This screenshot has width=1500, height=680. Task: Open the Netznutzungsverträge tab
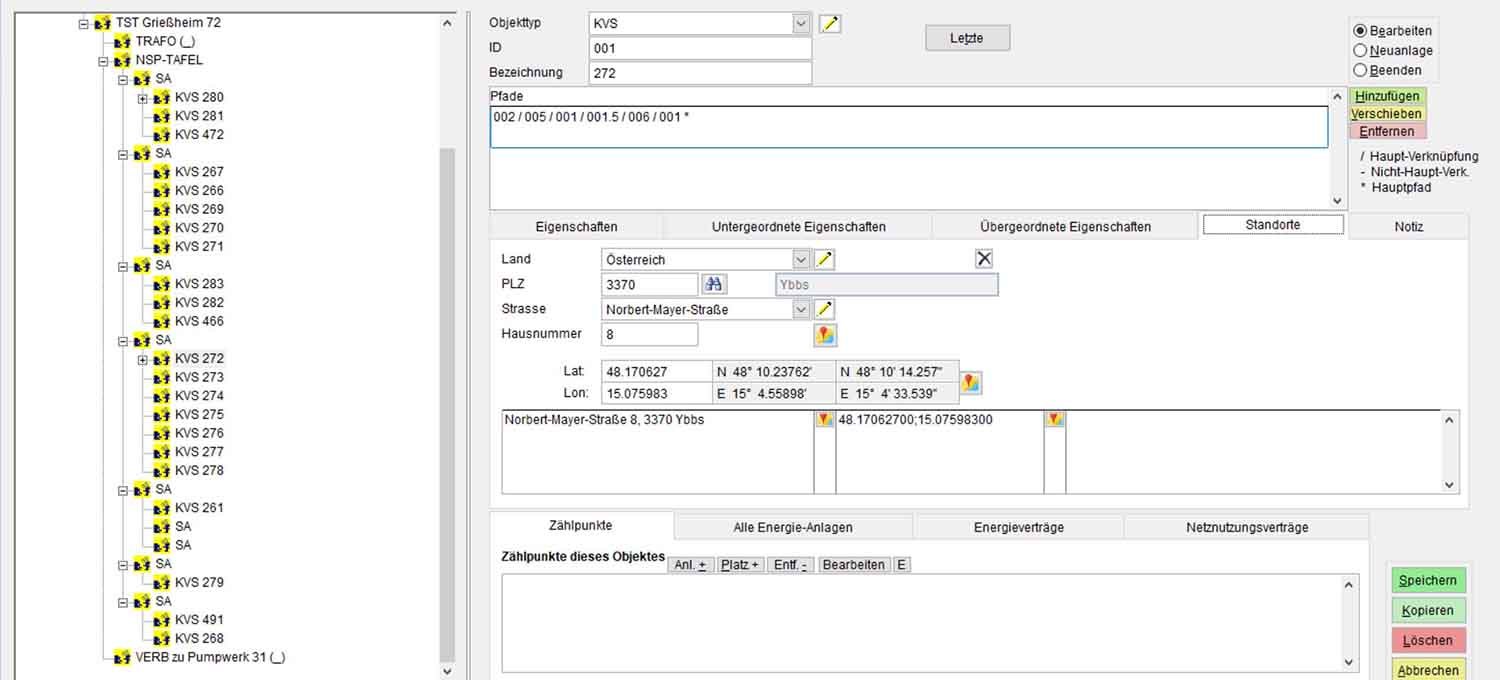[1247, 527]
